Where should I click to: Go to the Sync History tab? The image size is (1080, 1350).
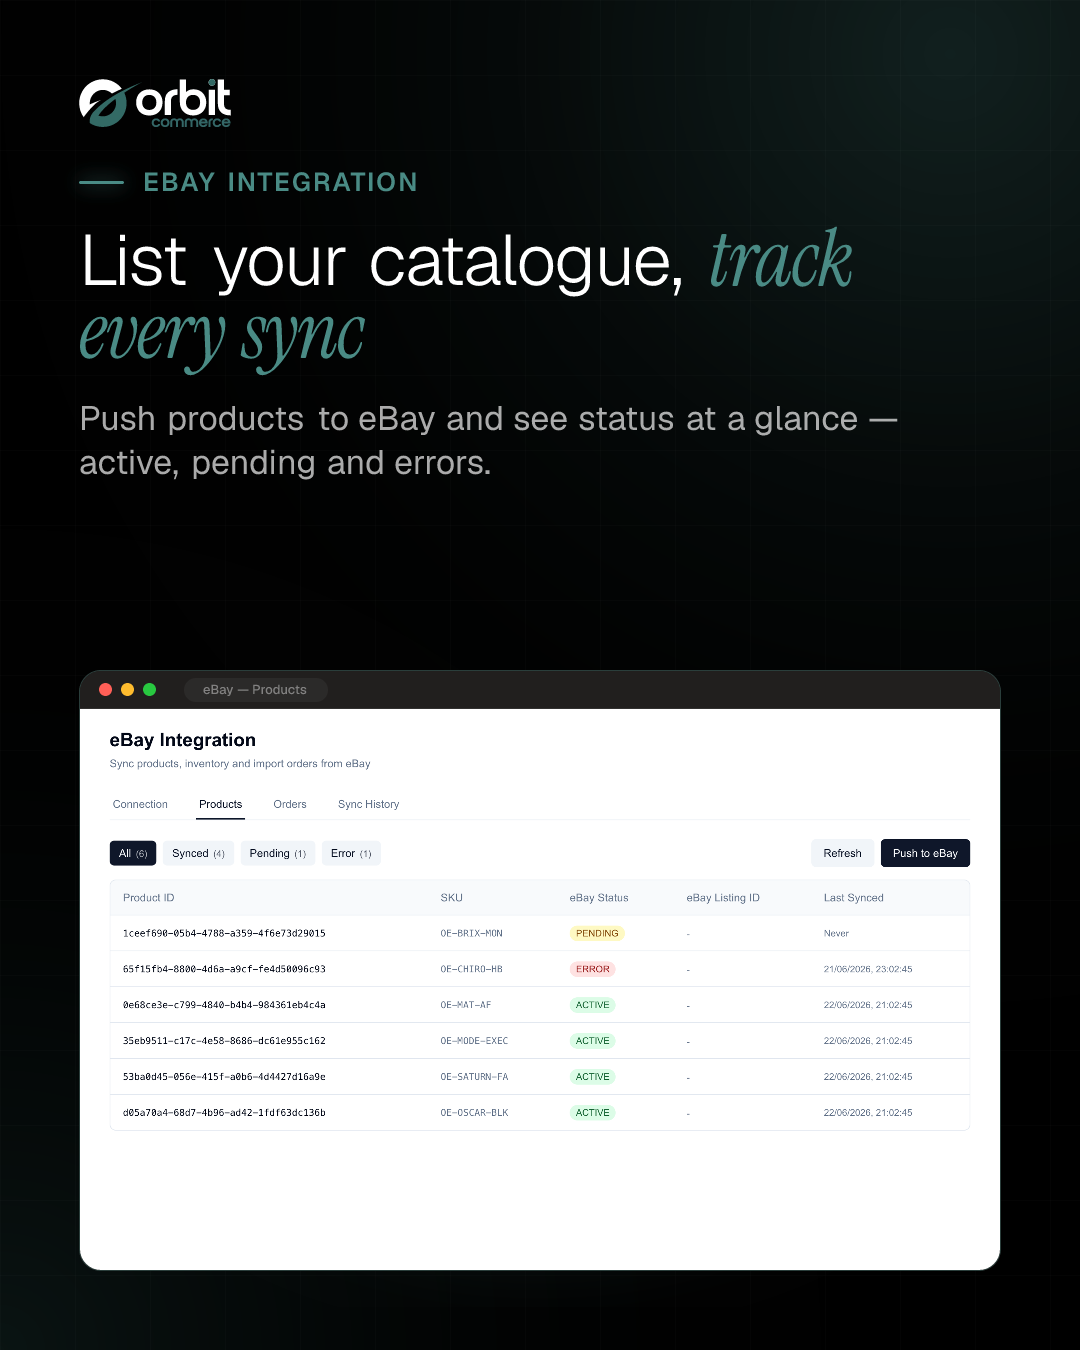click(x=368, y=804)
